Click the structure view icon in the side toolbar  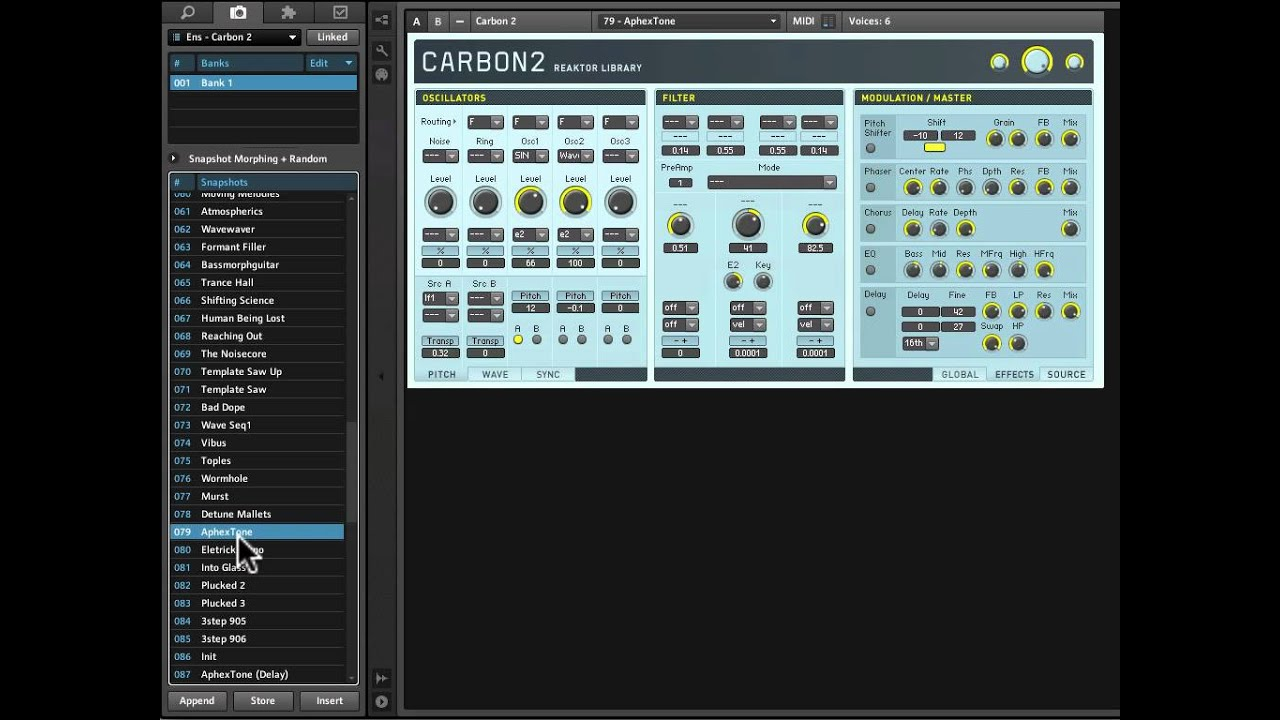(x=381, y=20)
